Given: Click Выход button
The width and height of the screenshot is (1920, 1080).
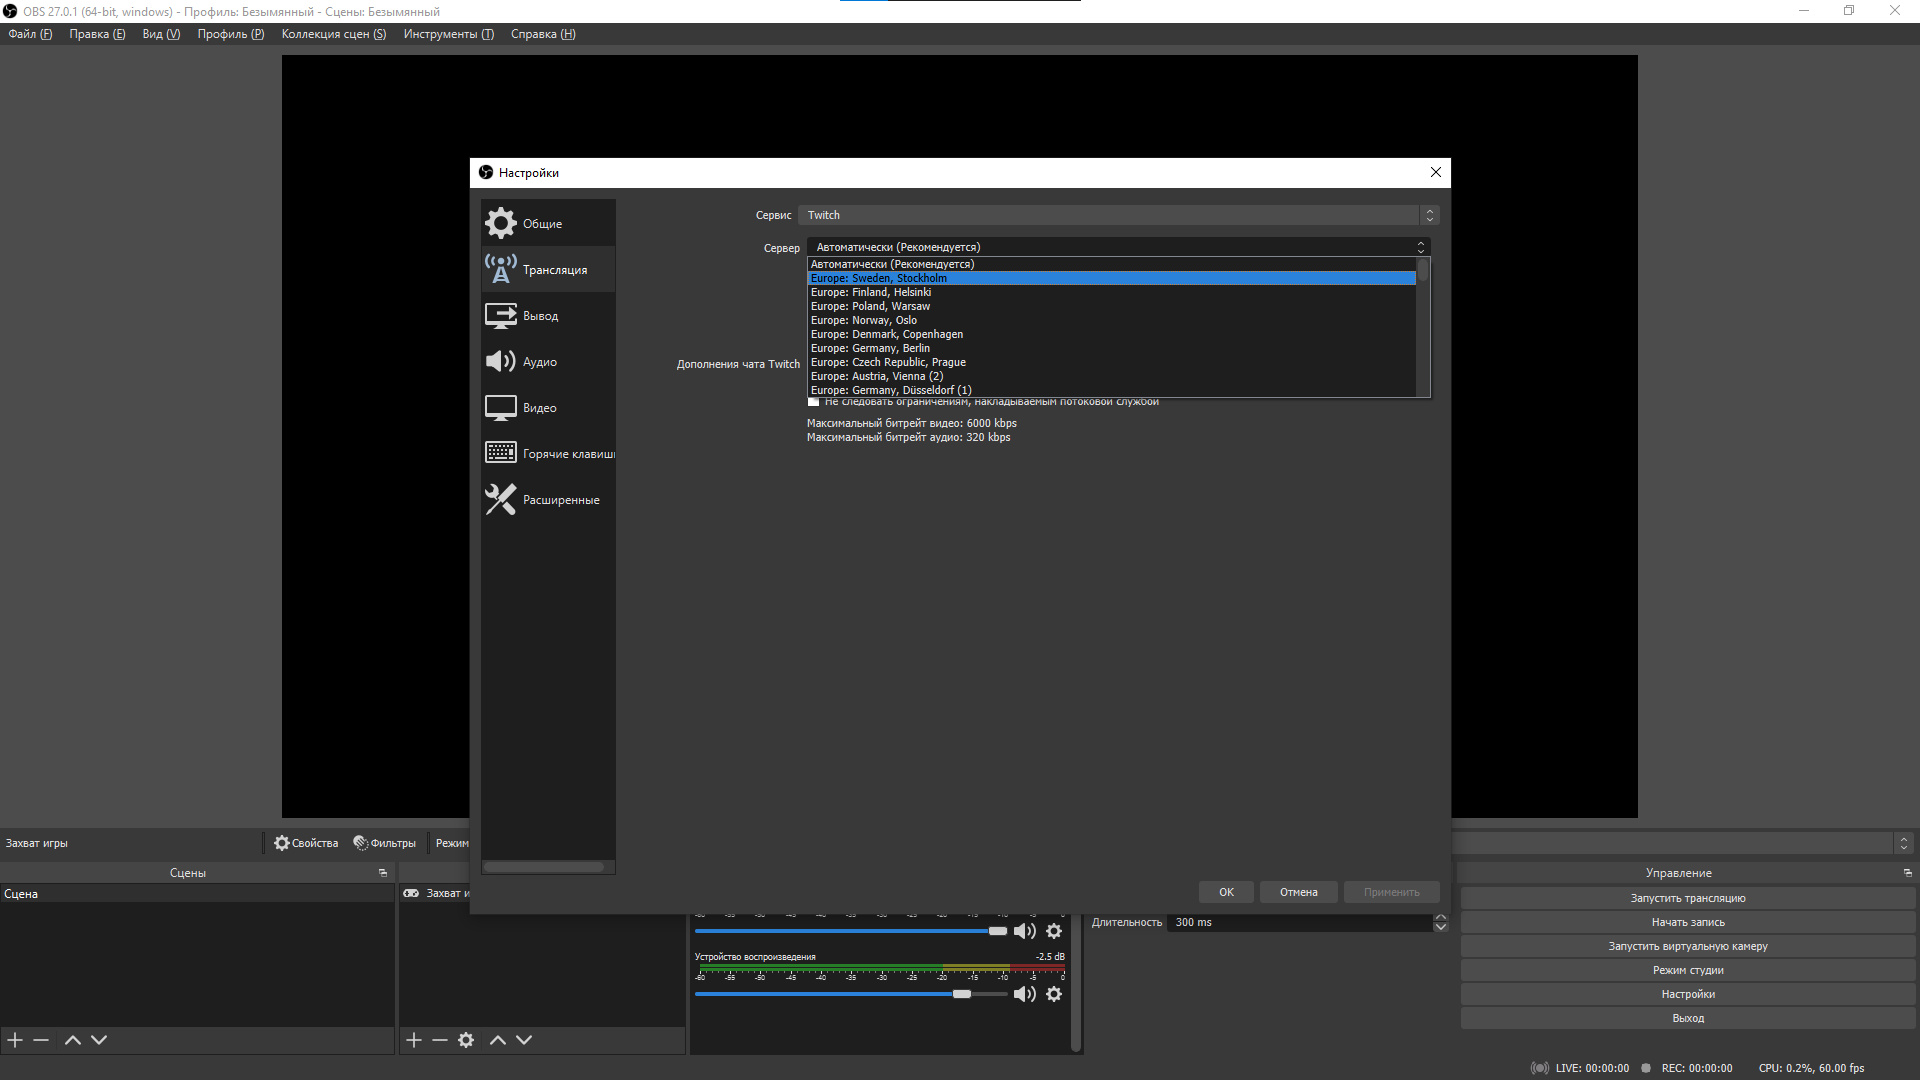Looking at the screenshot, I should click(1688, 1018).
